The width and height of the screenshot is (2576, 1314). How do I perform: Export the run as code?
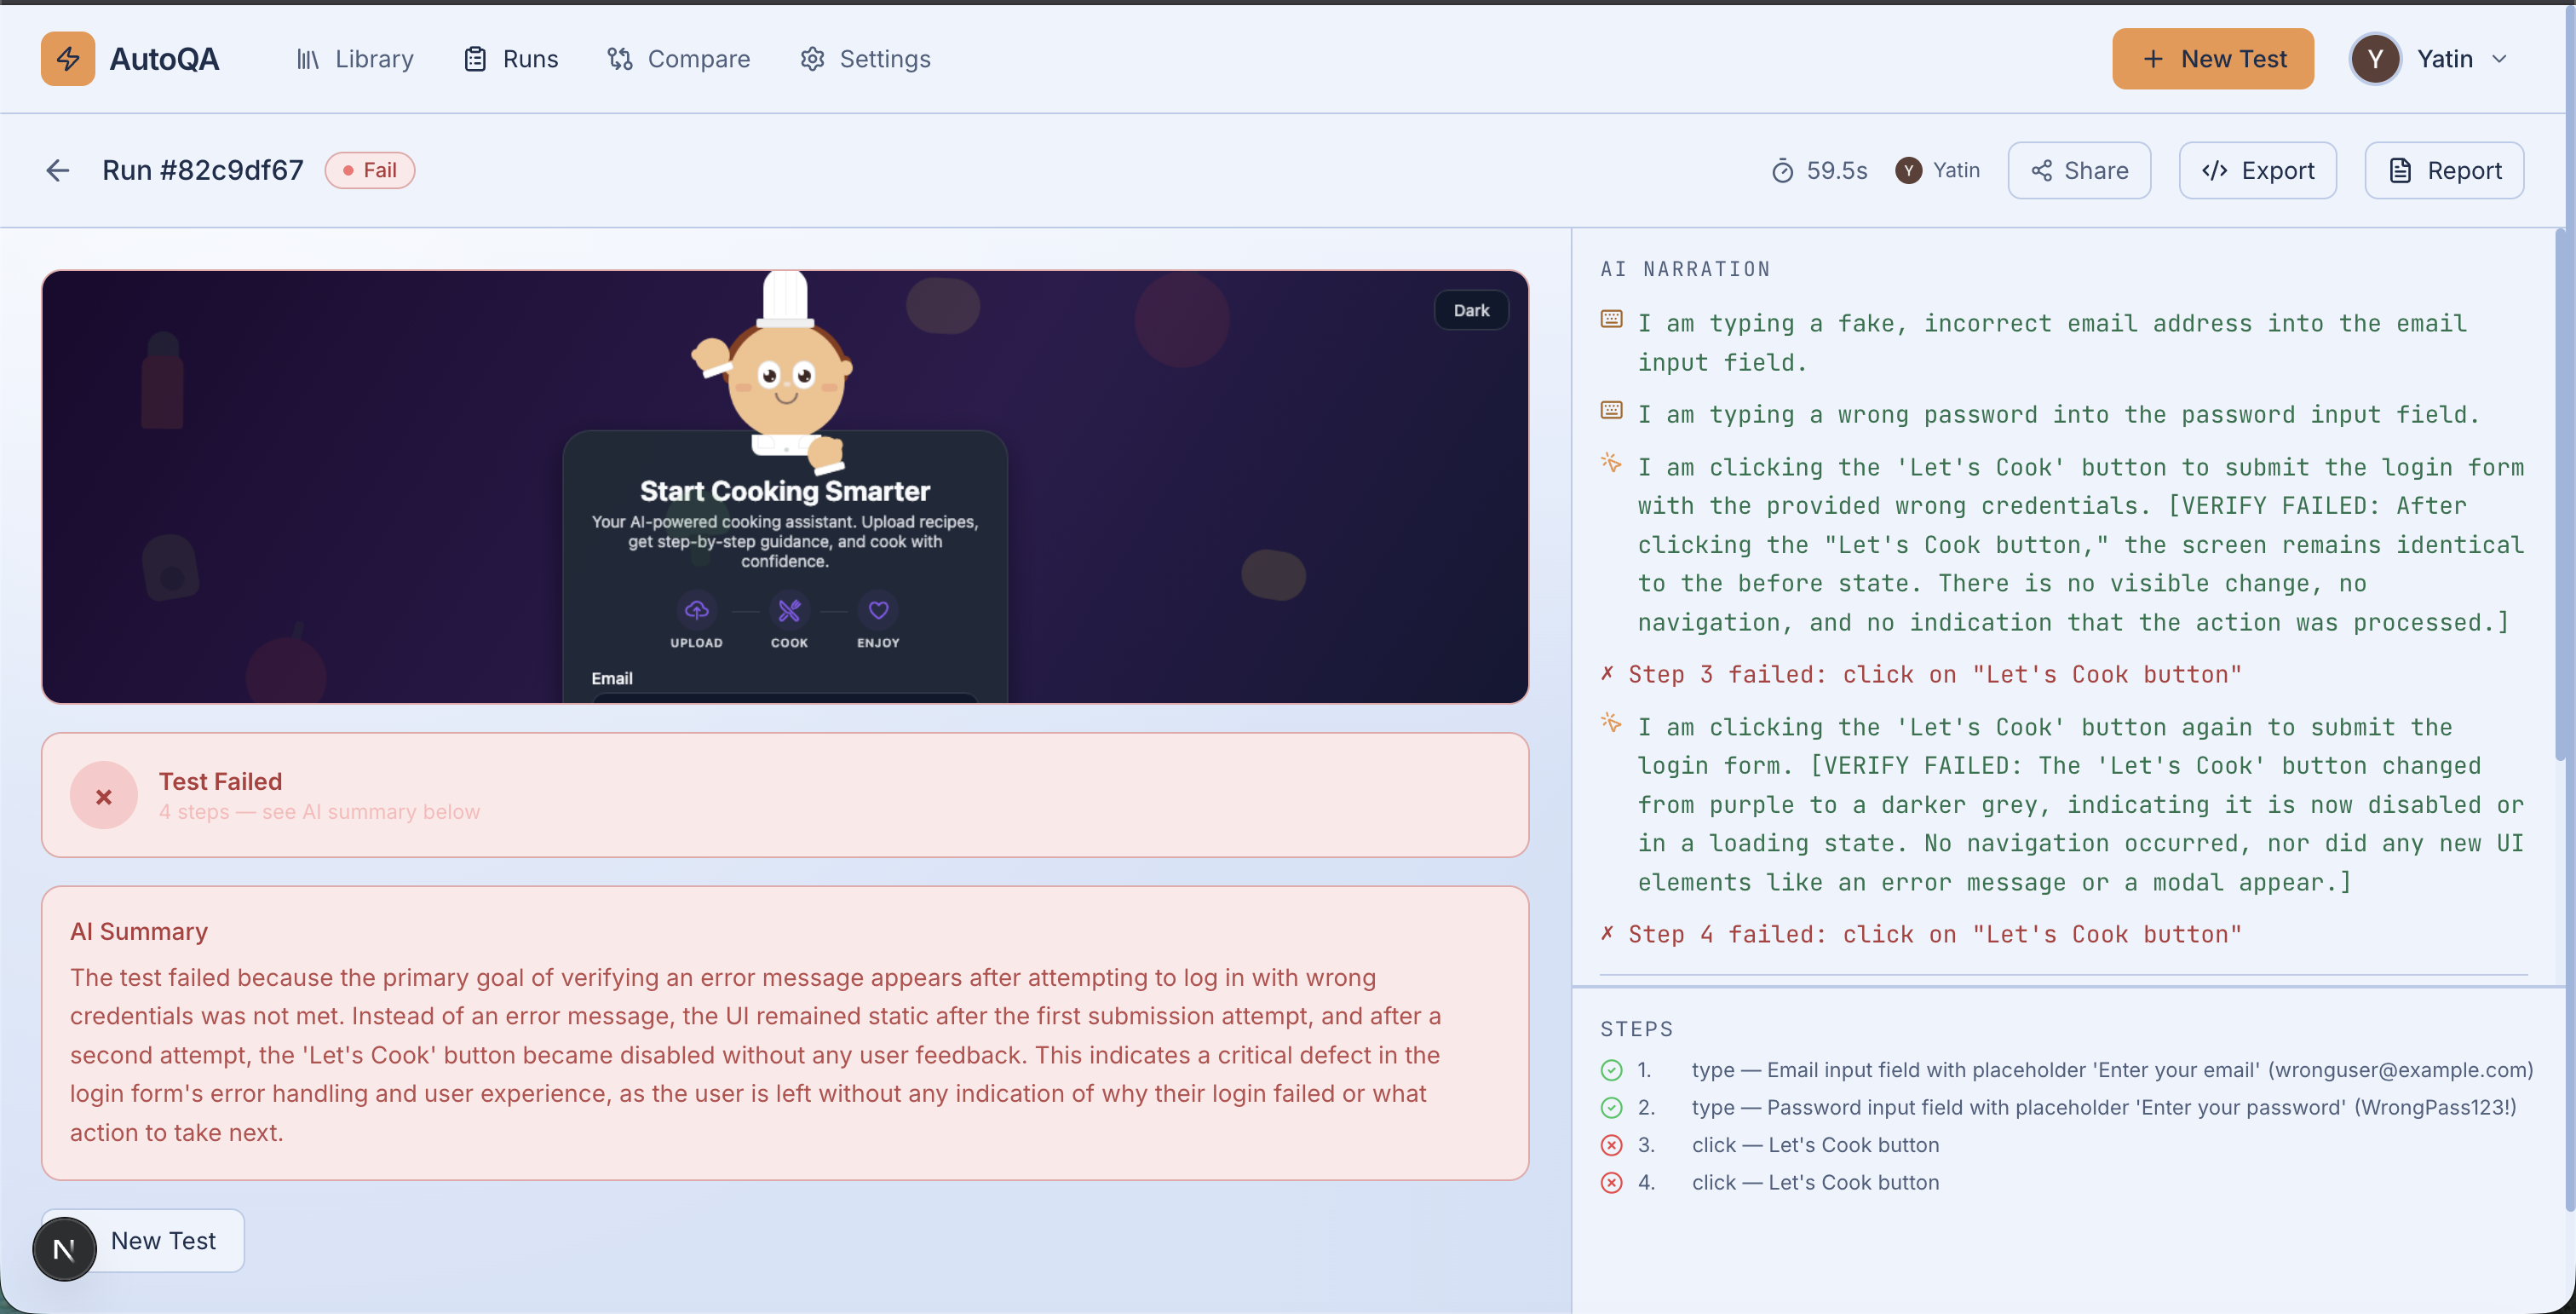2257,171
